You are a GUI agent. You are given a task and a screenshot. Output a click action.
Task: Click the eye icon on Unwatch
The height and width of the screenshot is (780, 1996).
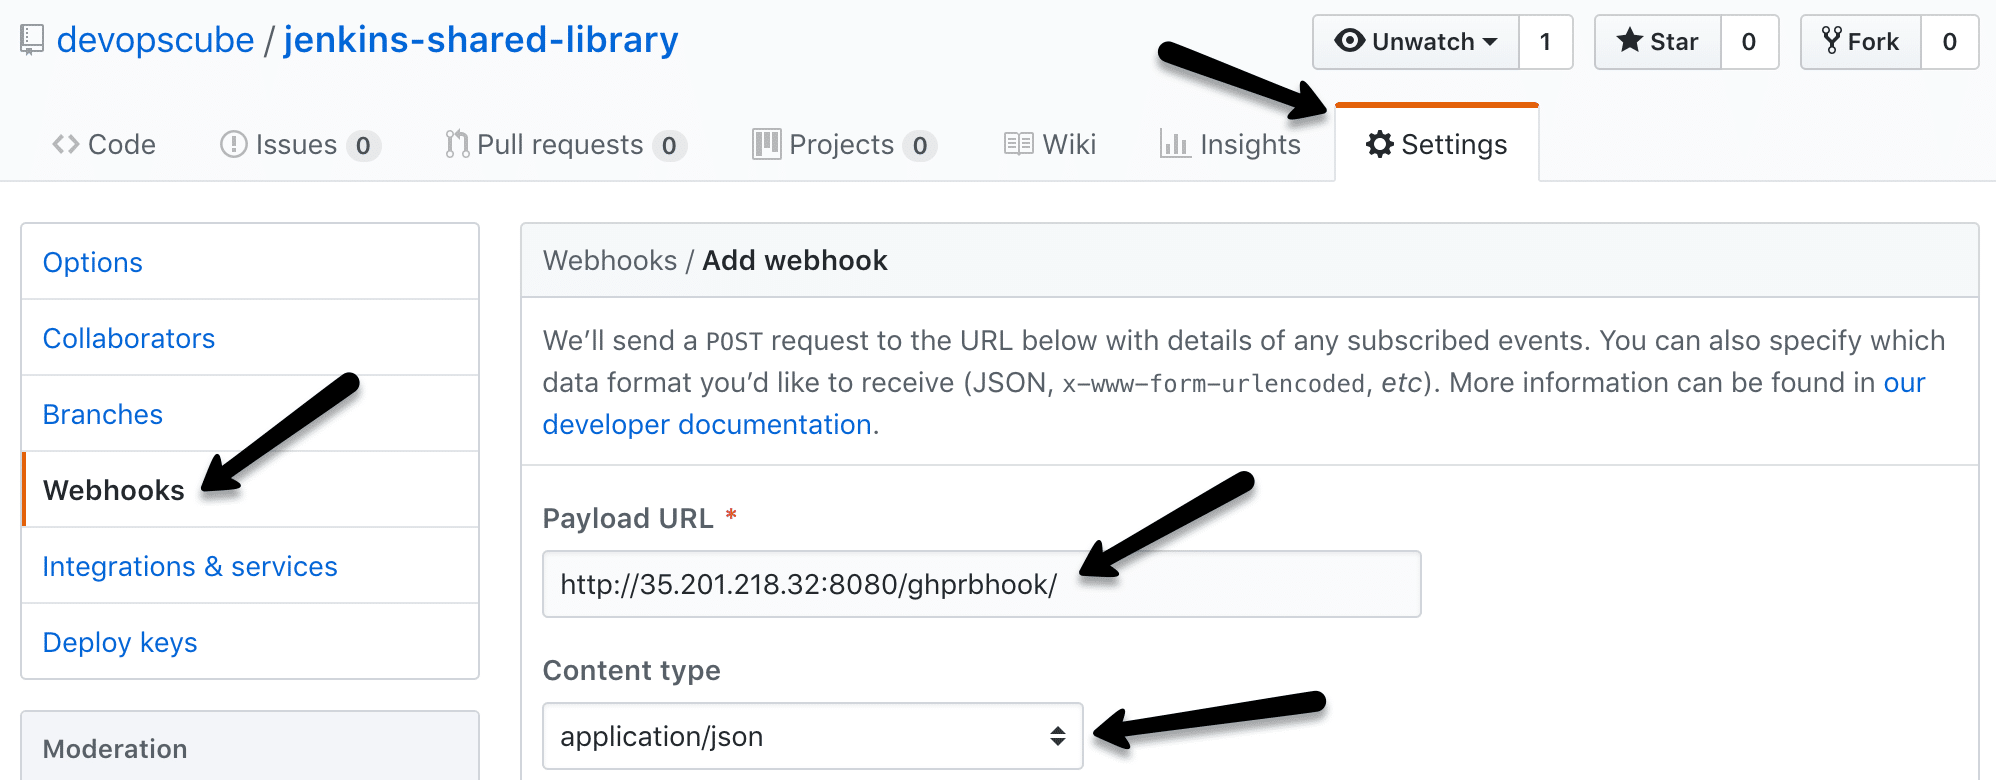pyautogui.click(x=1350, y=41)
